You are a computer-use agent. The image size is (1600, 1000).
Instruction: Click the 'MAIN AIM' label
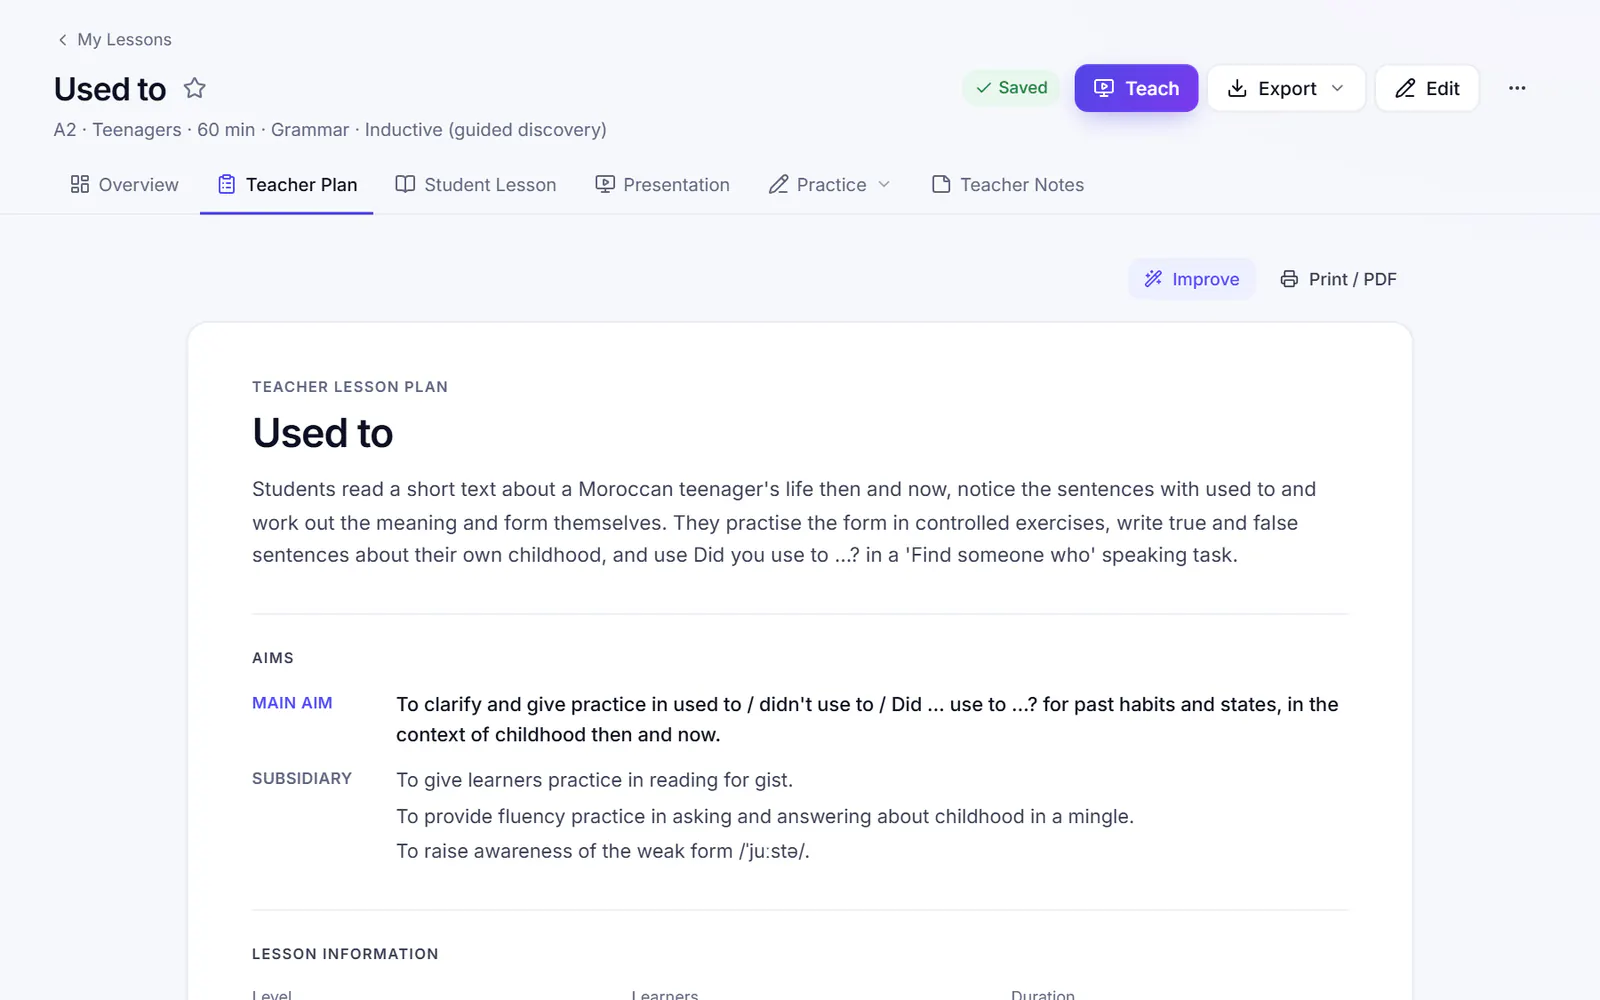click(292, 703)
